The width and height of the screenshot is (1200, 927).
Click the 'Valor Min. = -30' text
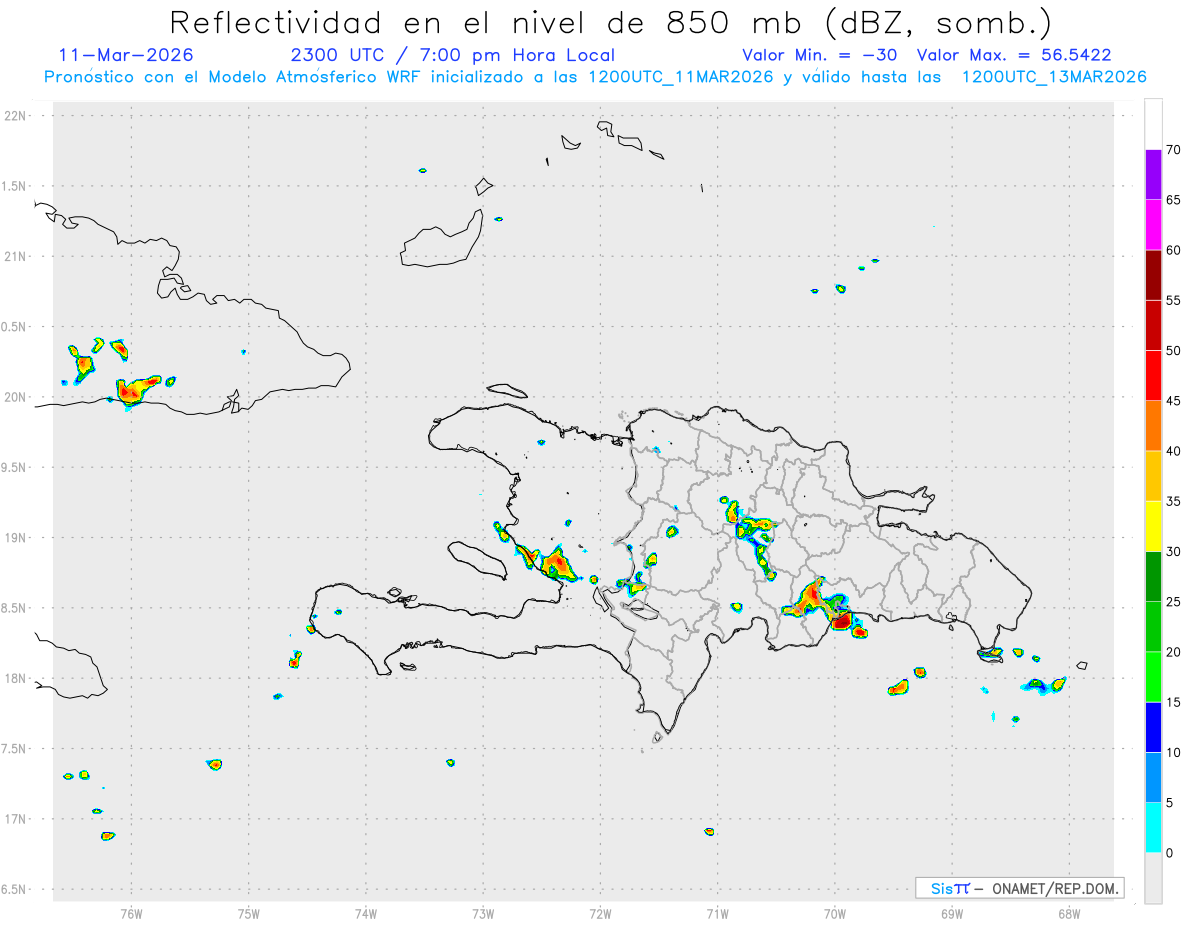822,55
